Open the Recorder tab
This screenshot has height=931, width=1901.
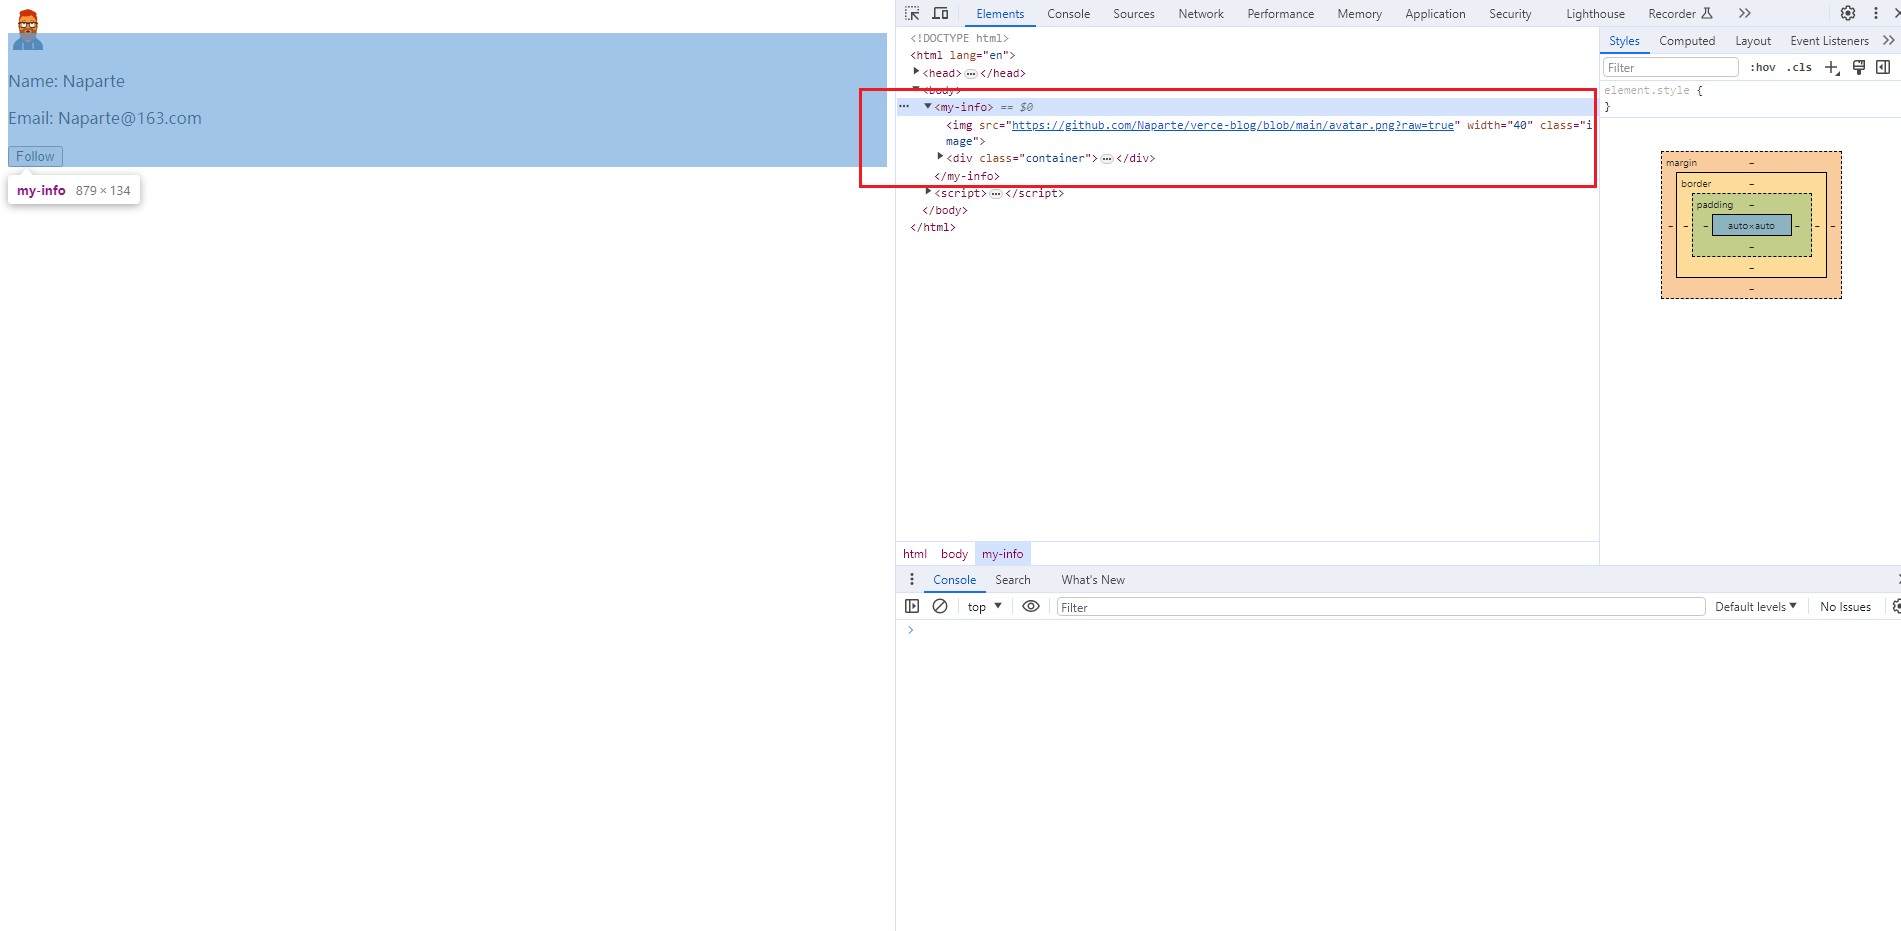(x=1680, y=14)
